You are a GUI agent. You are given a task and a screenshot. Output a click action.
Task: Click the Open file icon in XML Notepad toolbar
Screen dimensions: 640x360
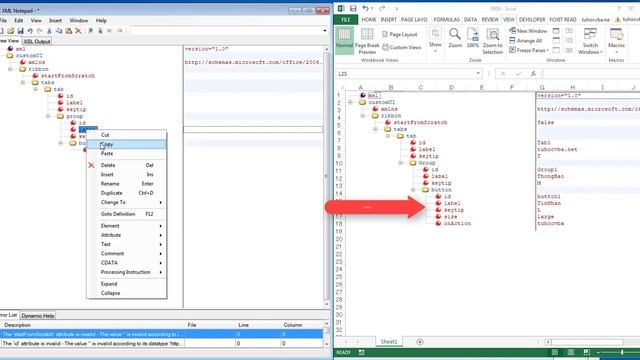(11, 31)
